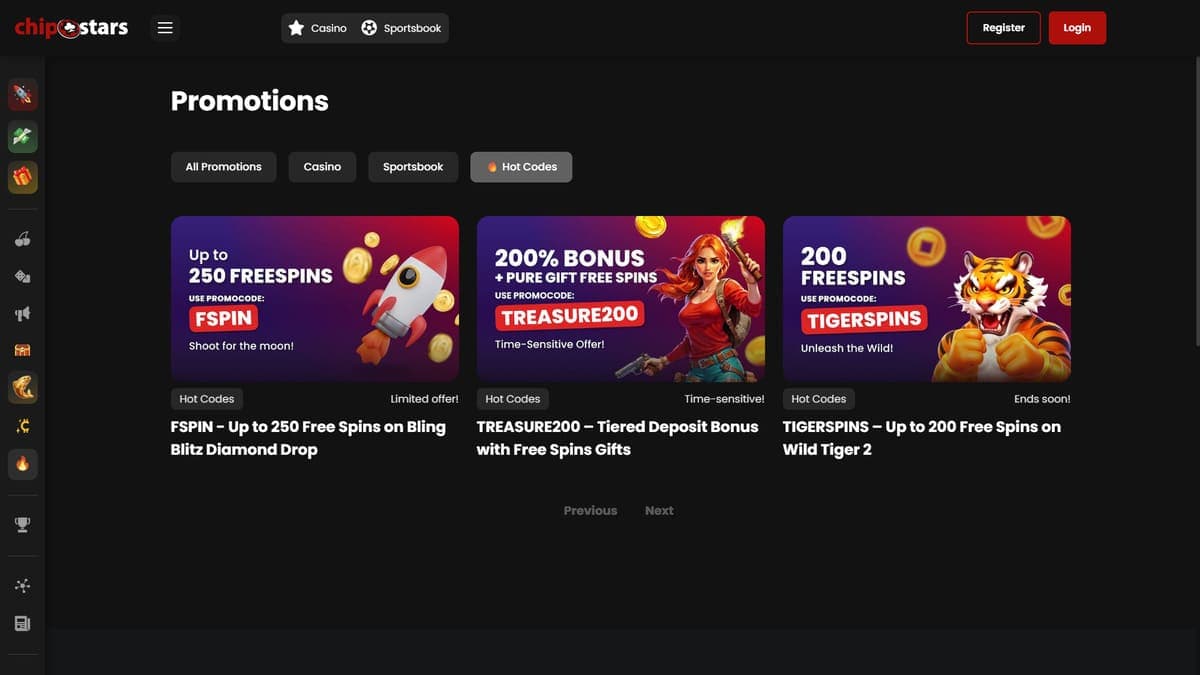Open the red gift box sidebar icon
Screen dimensions: 1200x675
[23, 177]
